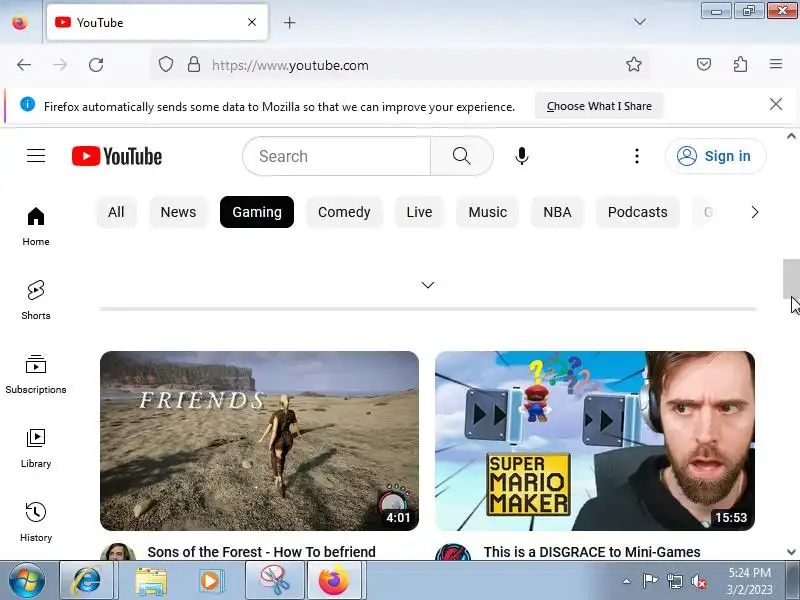Select the Music category chip
The height and width of the screenshot is (600, 800).
coord(488,212)
